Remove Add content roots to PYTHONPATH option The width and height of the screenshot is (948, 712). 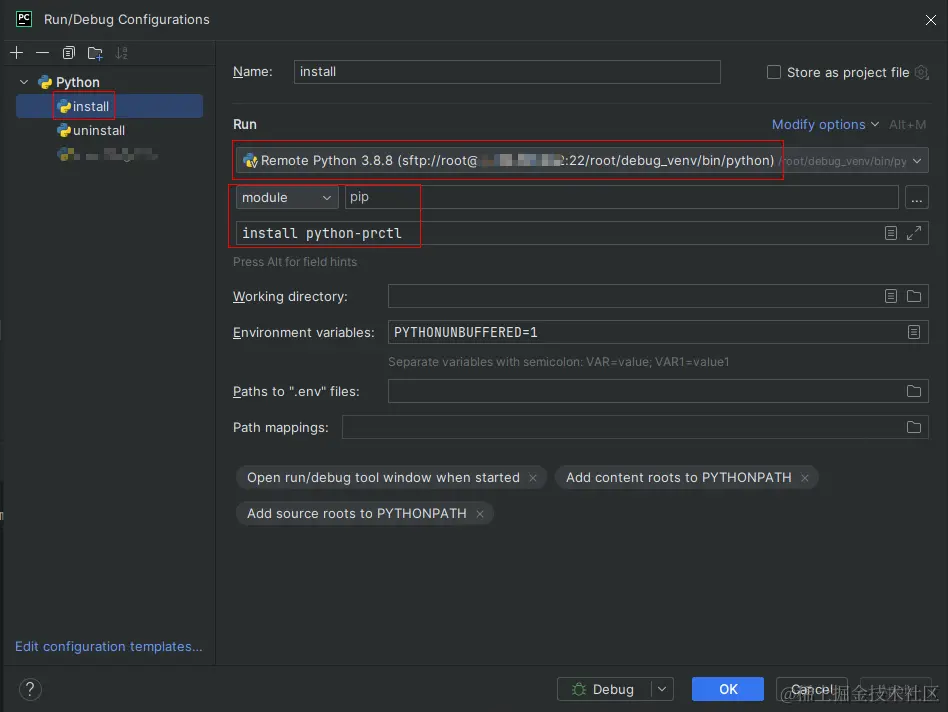(x=805, y=478)
